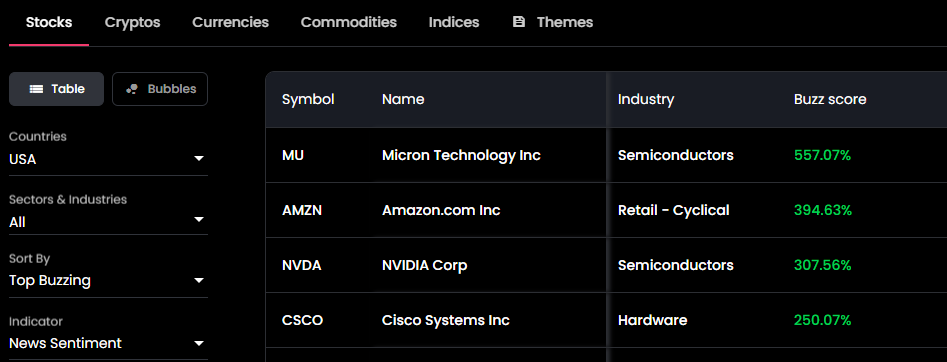Open the Sort By Top Buzzing dropdown
Image resolution: width=947 pixels, height=362 pixels.
tap(108, 280)
